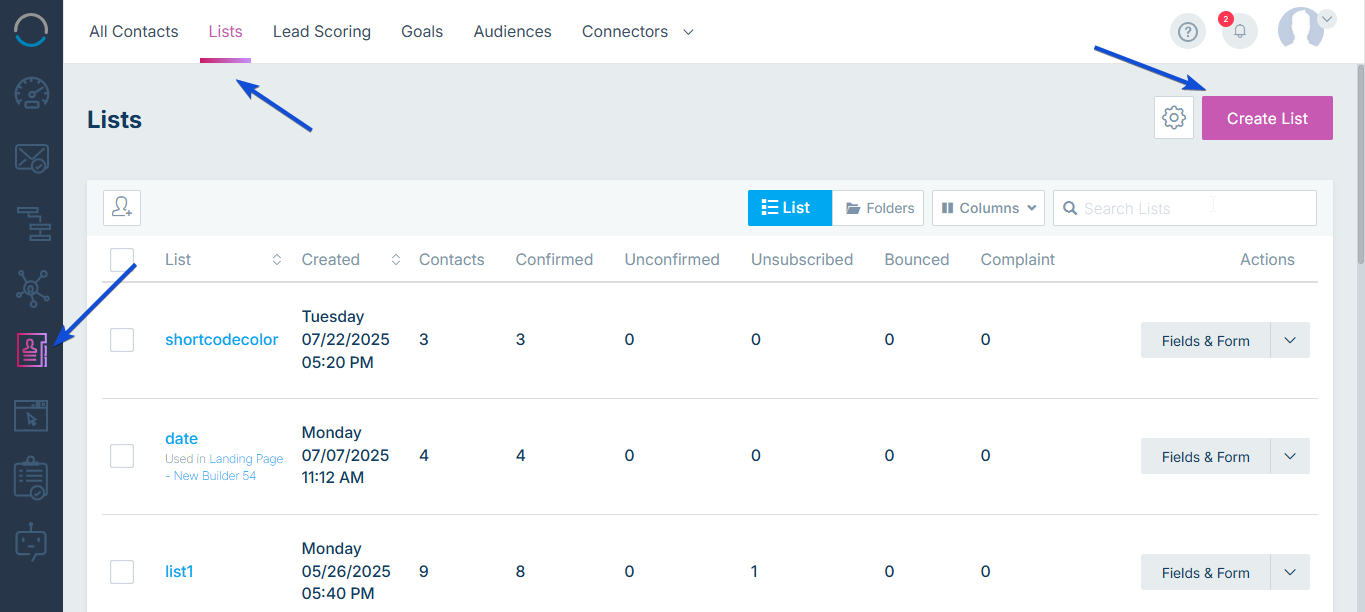Image resolution: width=1365 pixels, height=612 pixels.
Task: Open the user avatar profile menu
Action: 1301,30
